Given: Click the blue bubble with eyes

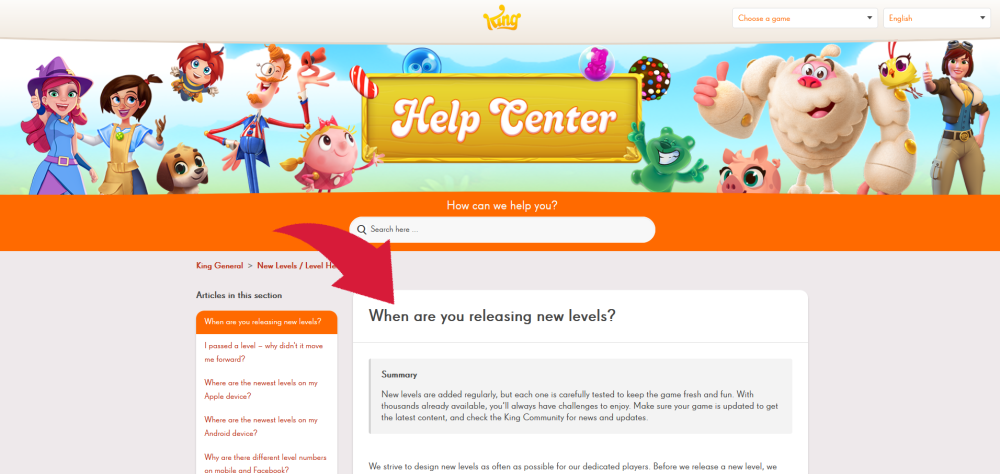Looking at the screenshot, I should (x=422, y=62).
